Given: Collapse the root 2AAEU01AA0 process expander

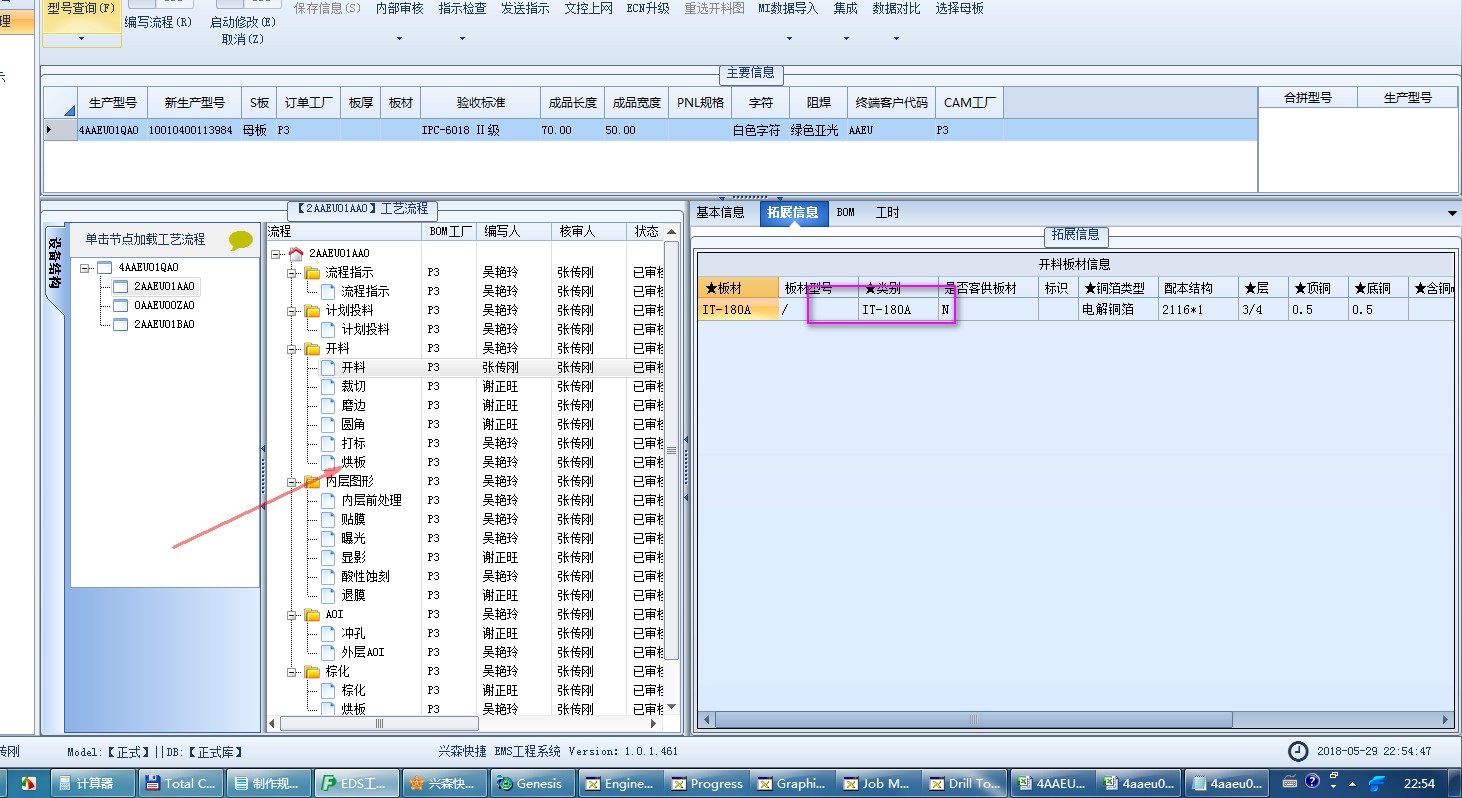Looking at the screenshot, I should (x=276, y=254).
